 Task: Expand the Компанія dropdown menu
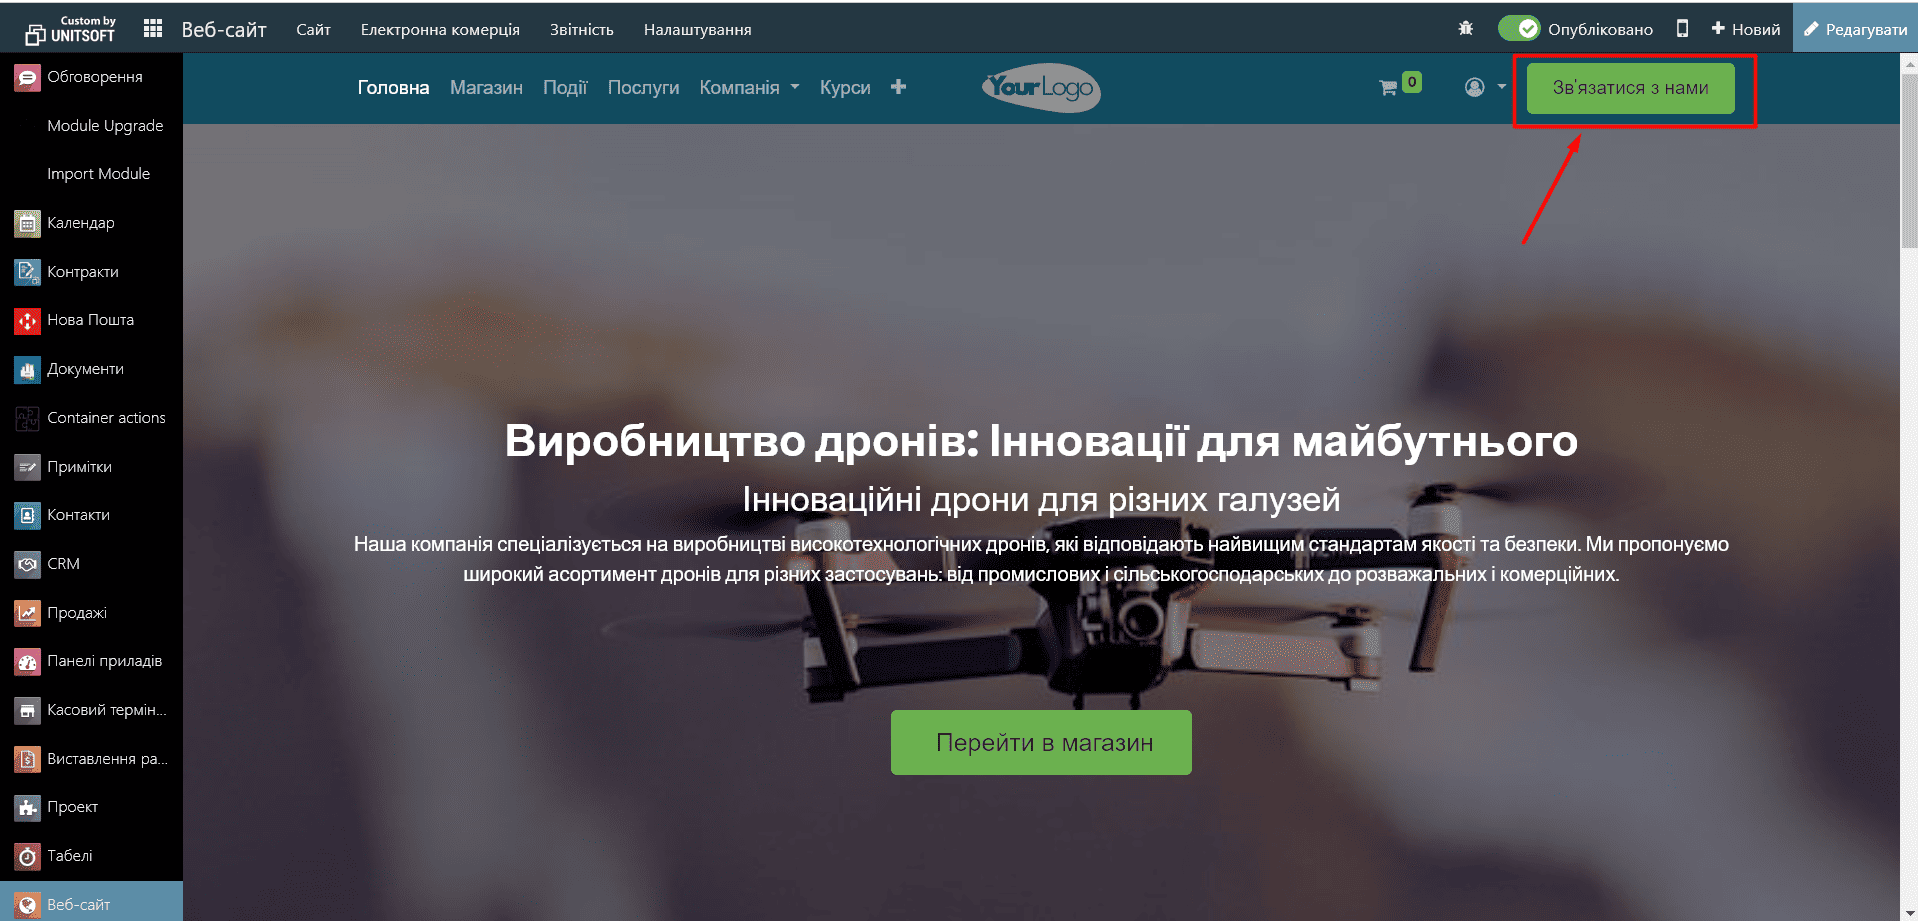(x=749, y=88)
